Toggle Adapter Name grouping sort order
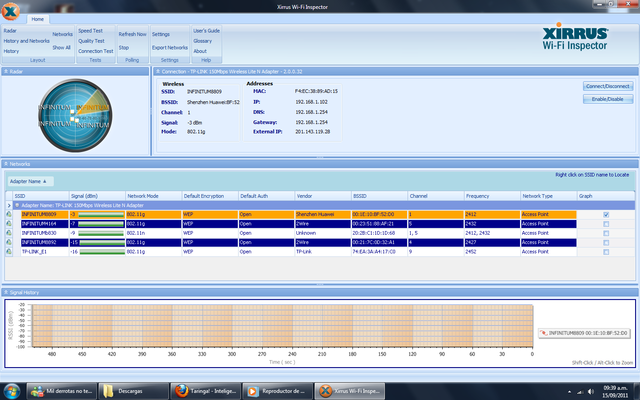640x400 pixels. [30, 181]
